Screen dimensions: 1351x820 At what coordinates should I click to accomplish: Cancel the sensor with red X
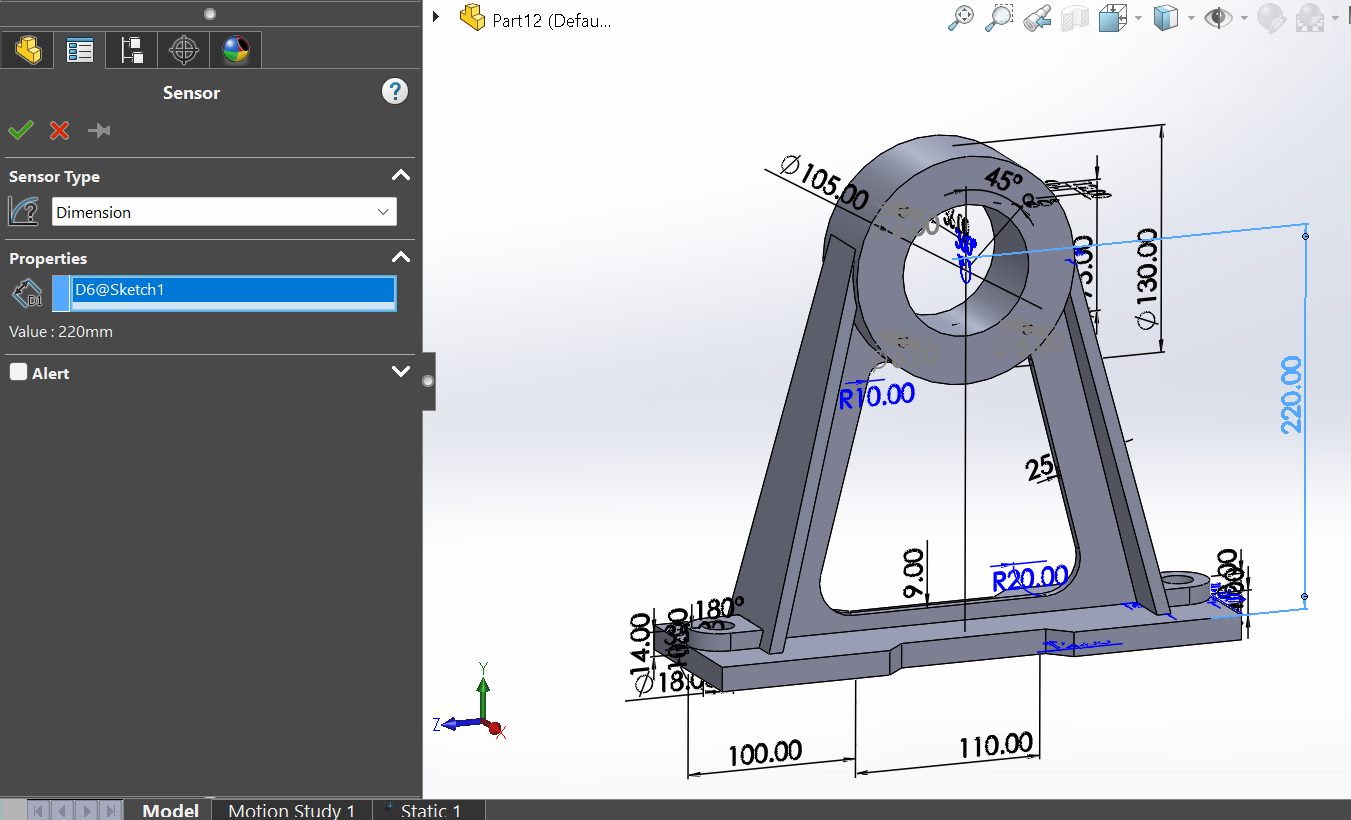coord(60,131)
